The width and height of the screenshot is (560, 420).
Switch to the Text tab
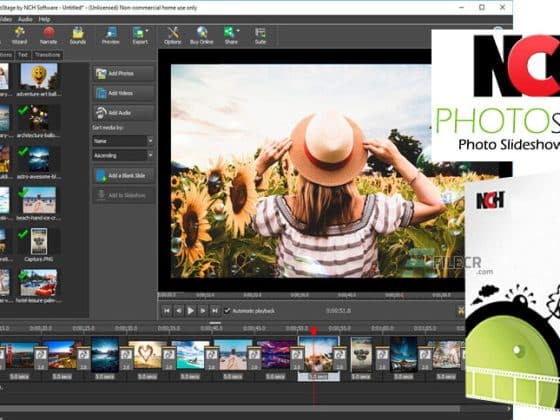[23, 55]
